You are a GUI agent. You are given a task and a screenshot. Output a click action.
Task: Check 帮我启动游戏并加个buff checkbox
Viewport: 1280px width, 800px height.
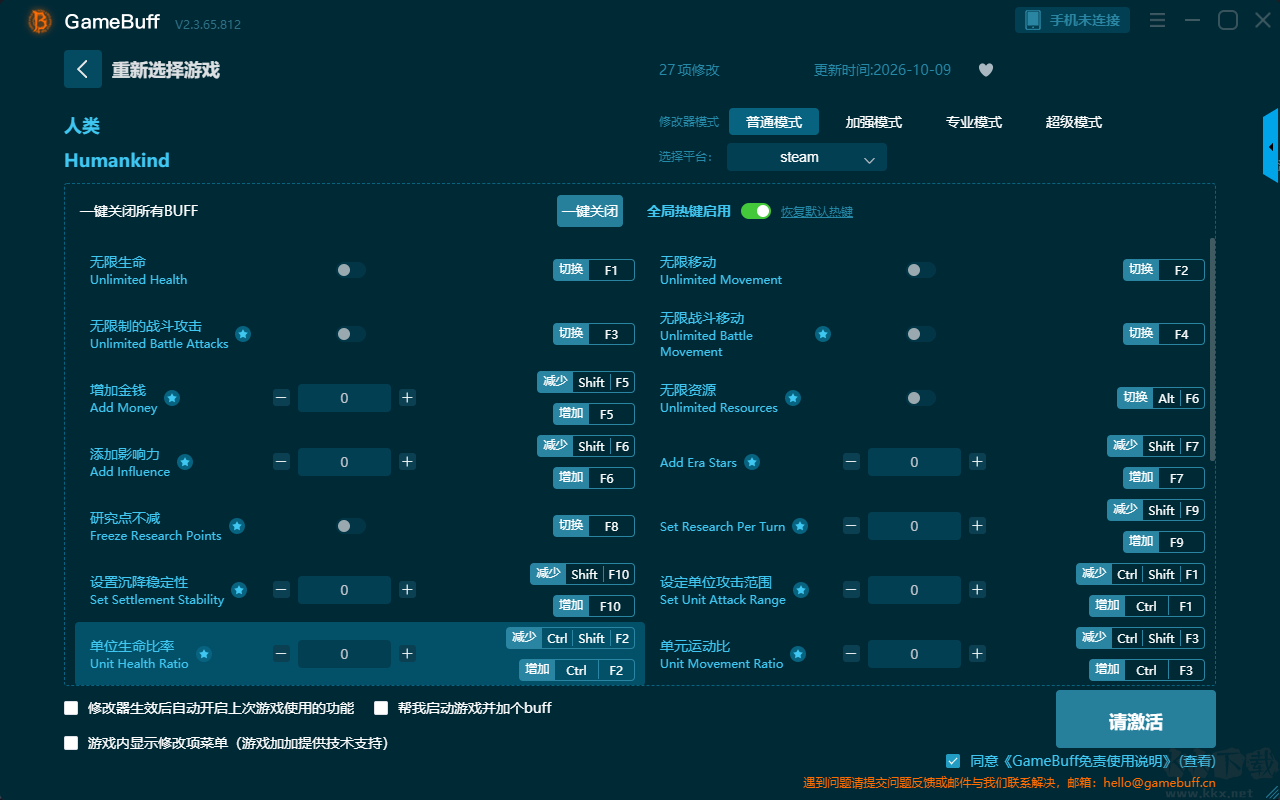click(381, 708)
